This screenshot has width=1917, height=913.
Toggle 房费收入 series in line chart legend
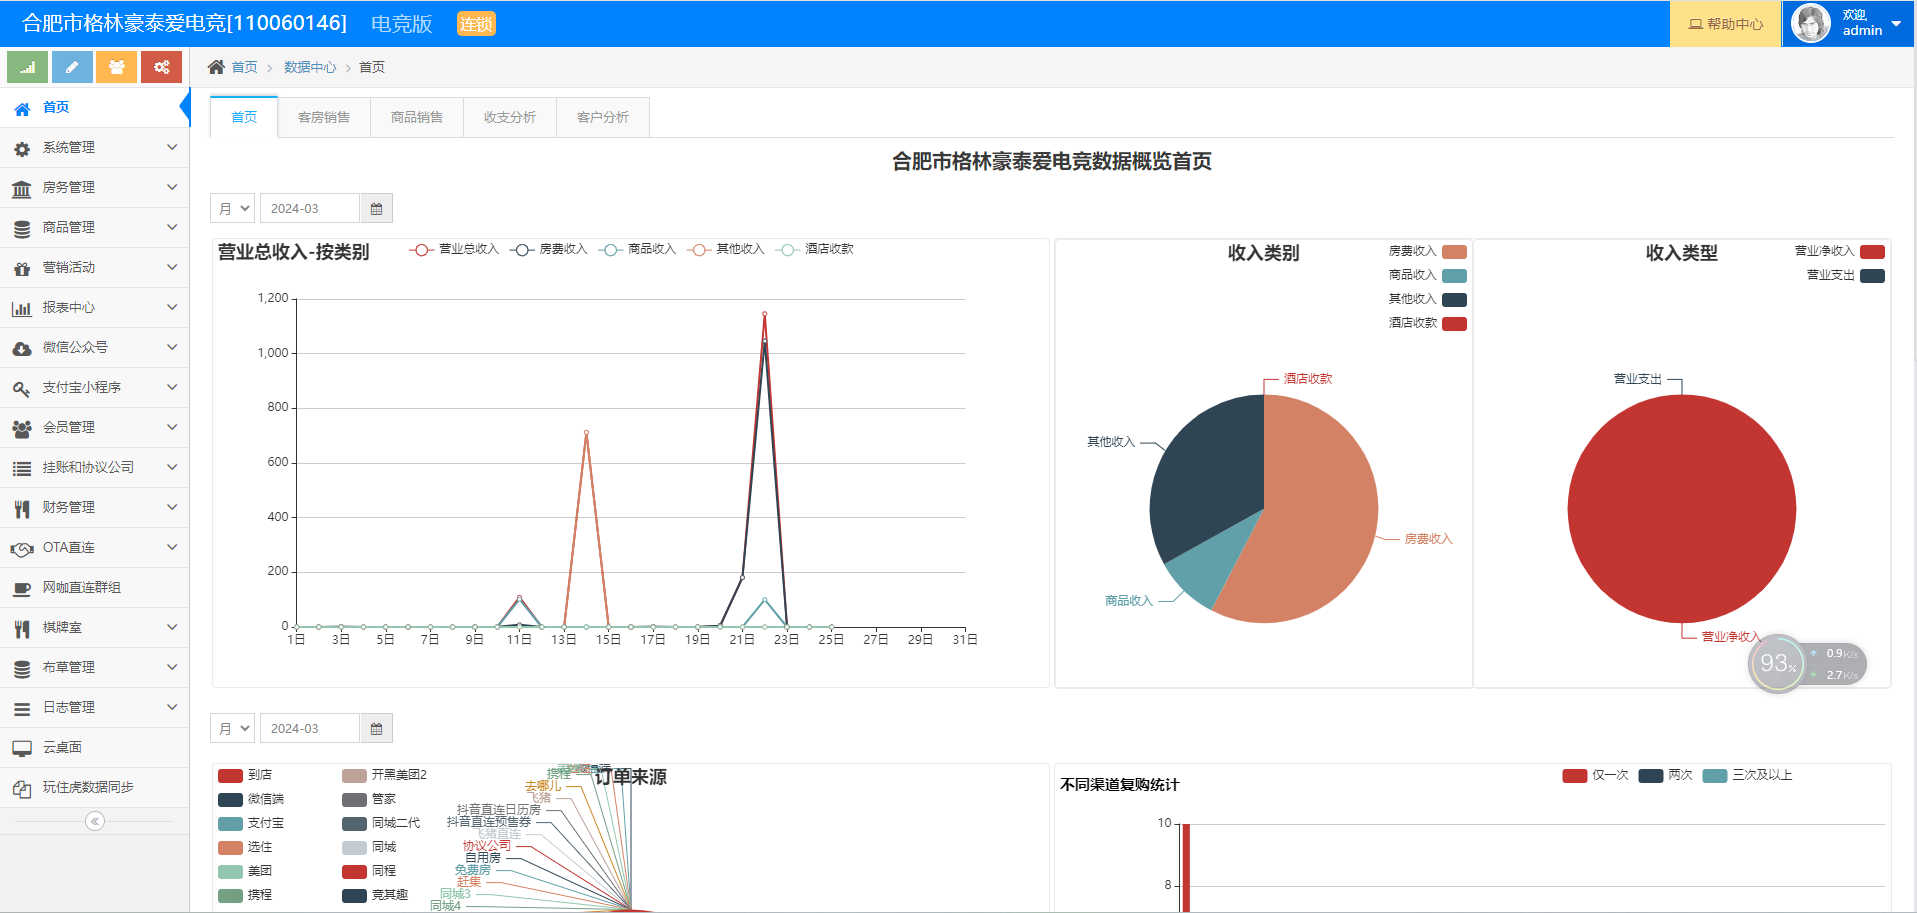pos(549,249)
